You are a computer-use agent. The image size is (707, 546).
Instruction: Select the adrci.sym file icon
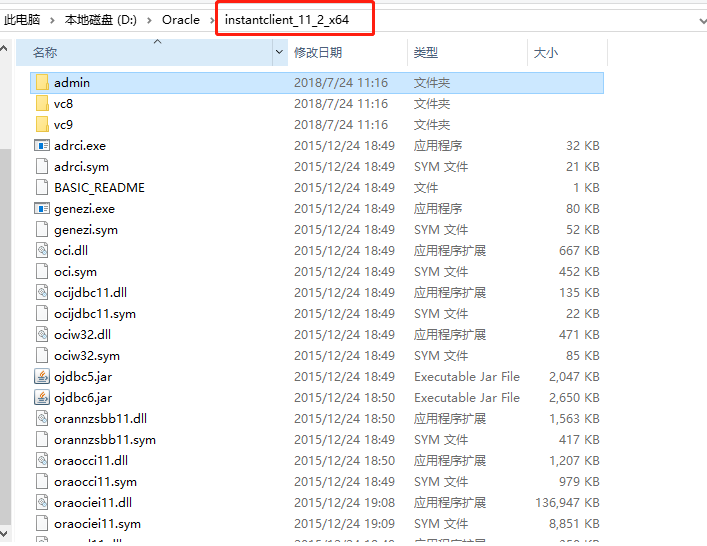42,167
